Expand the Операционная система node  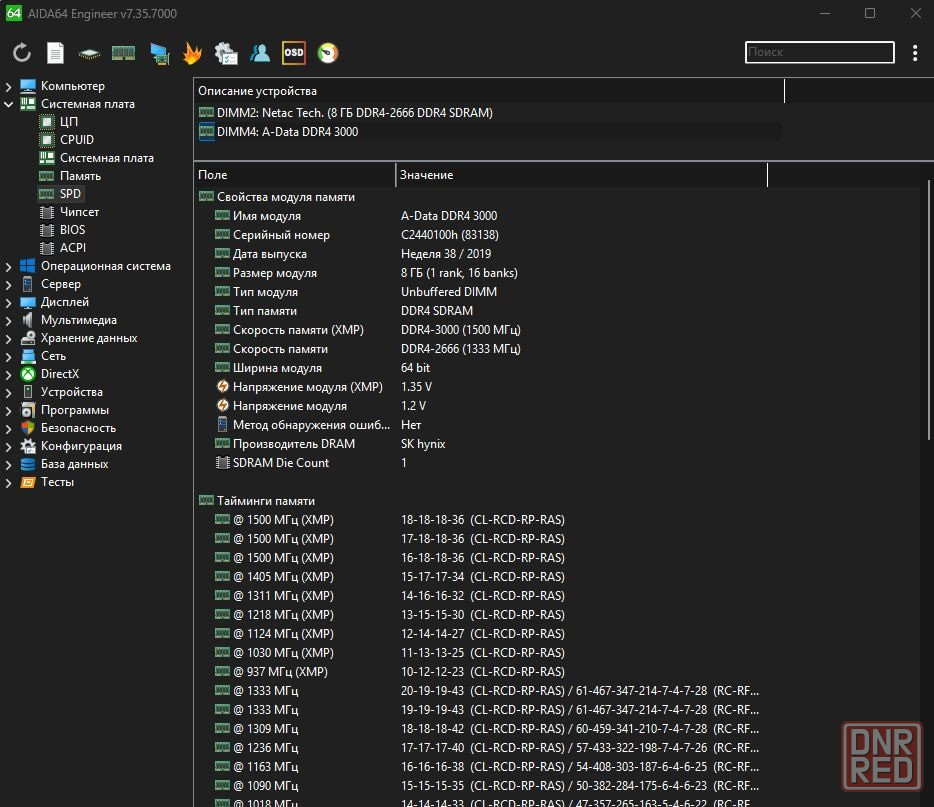[9, 266]
